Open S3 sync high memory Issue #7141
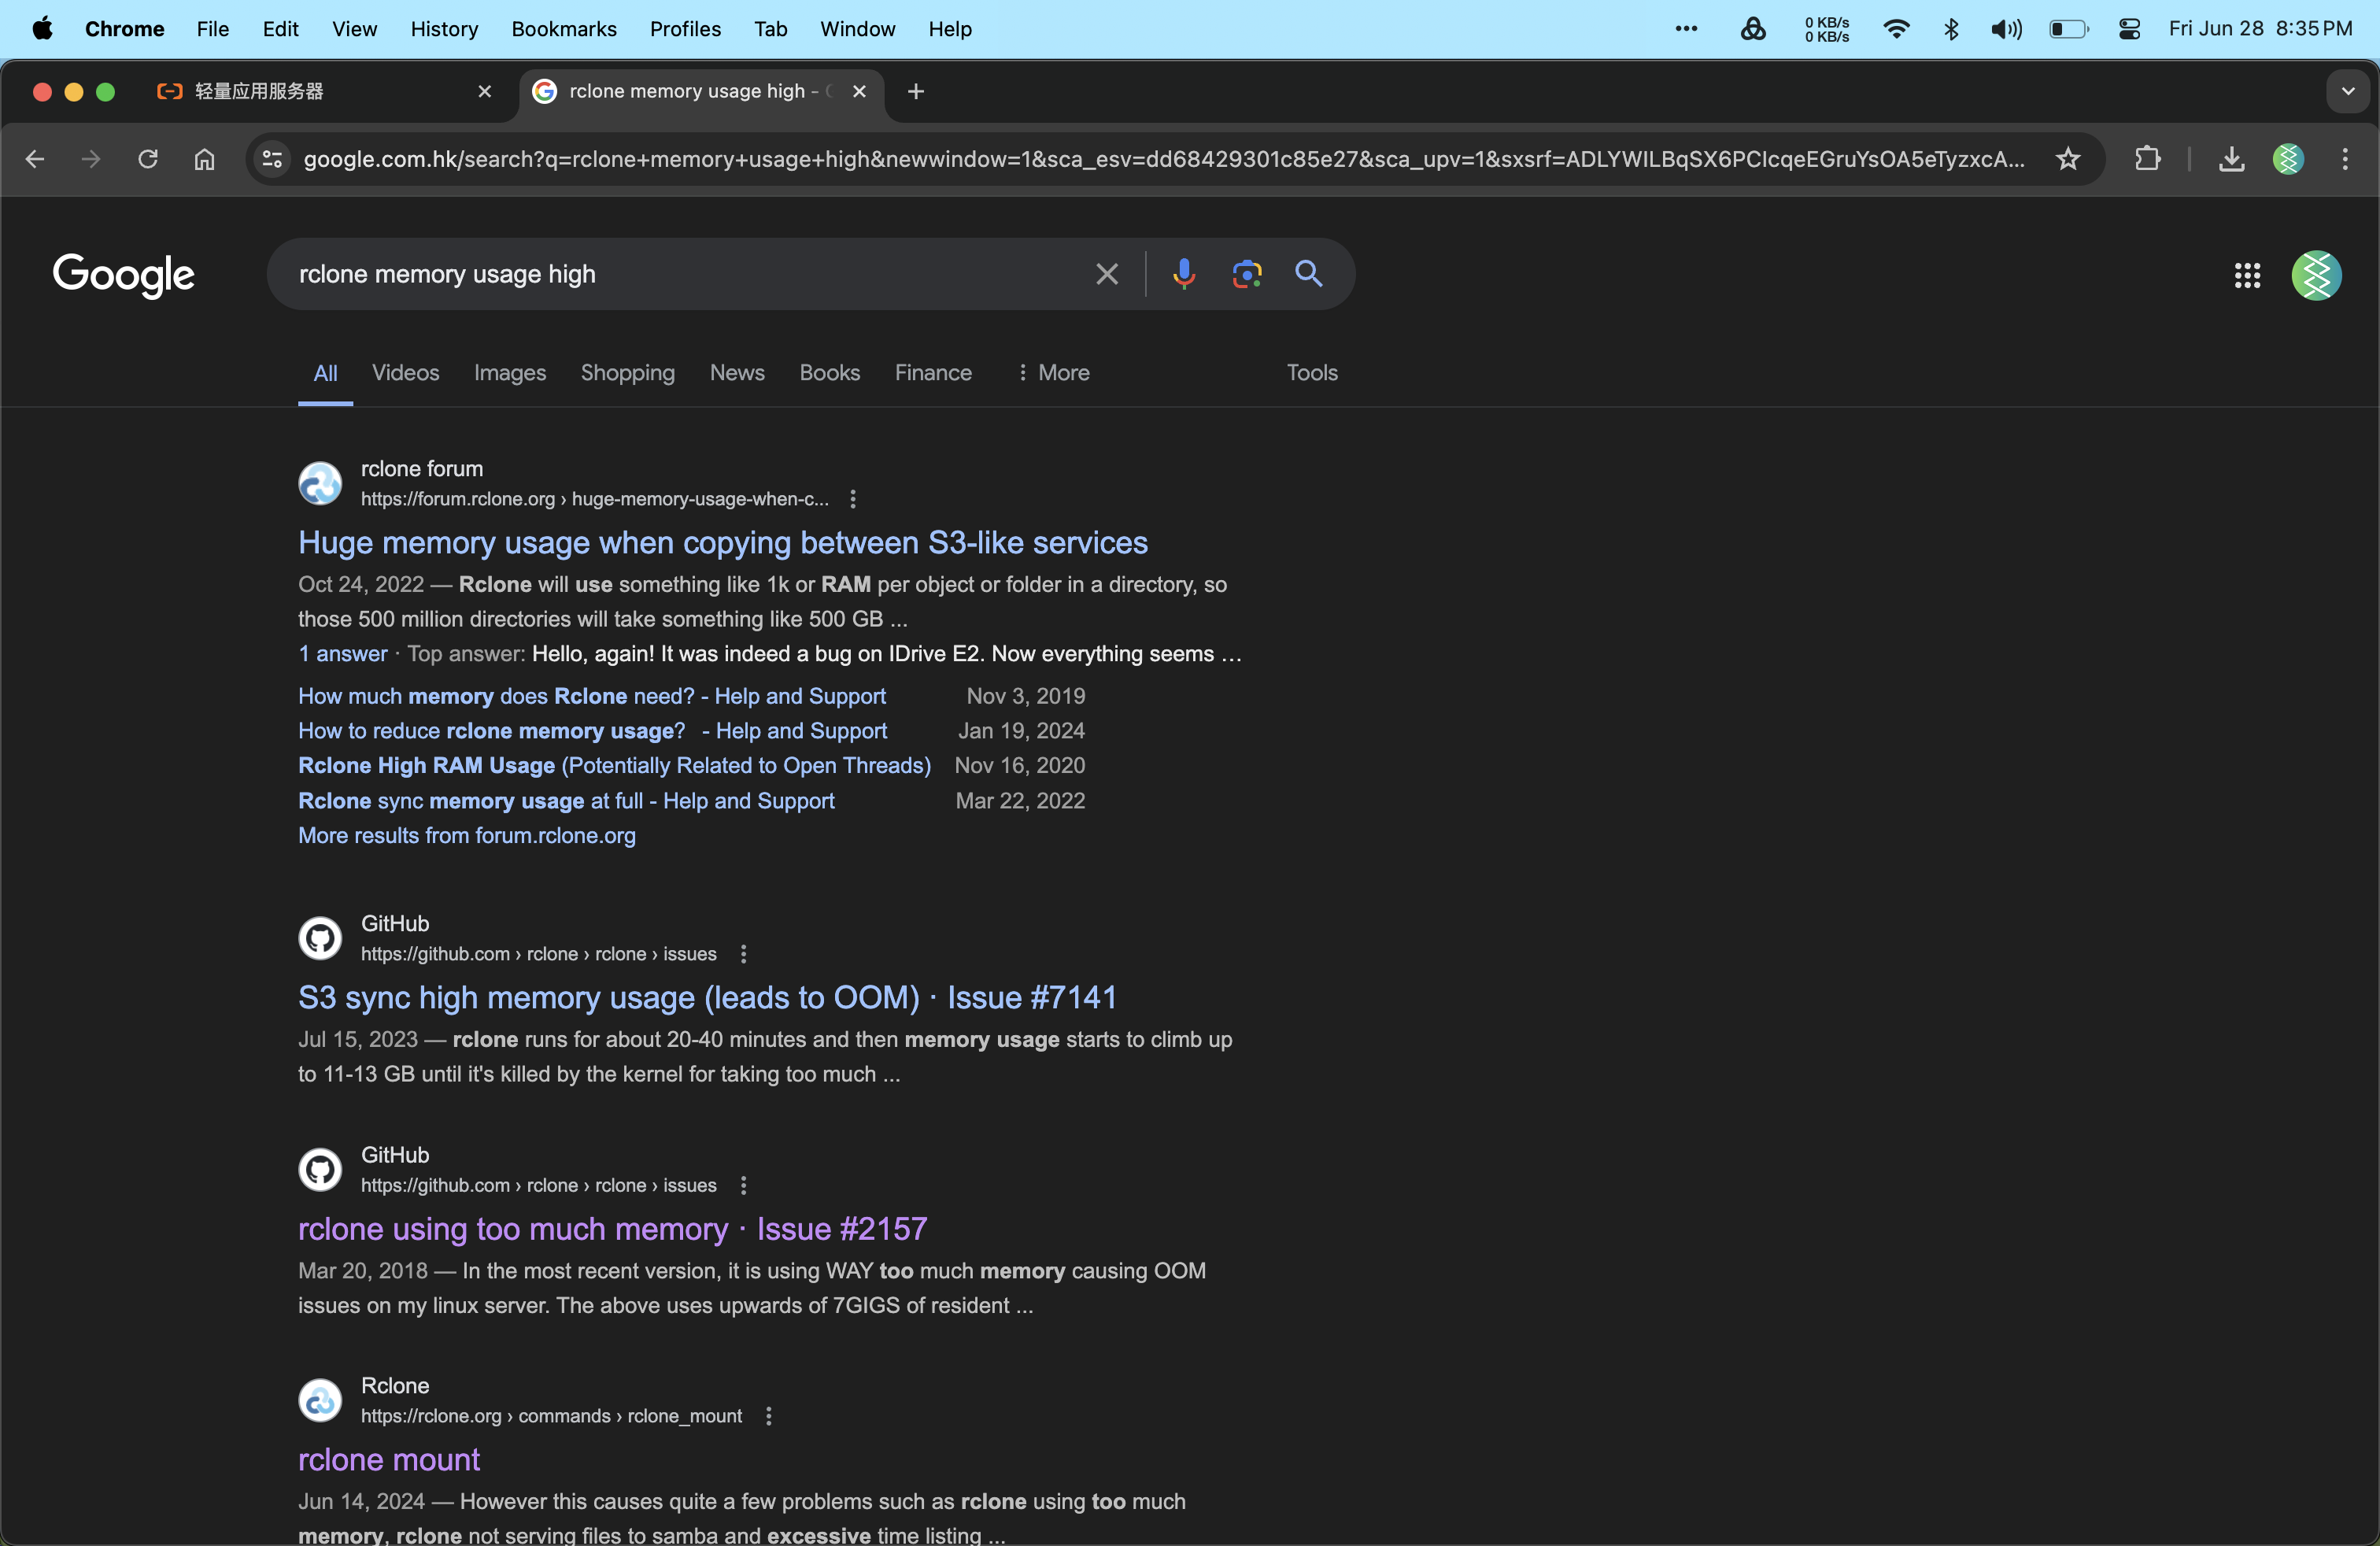 pos(707,997)
